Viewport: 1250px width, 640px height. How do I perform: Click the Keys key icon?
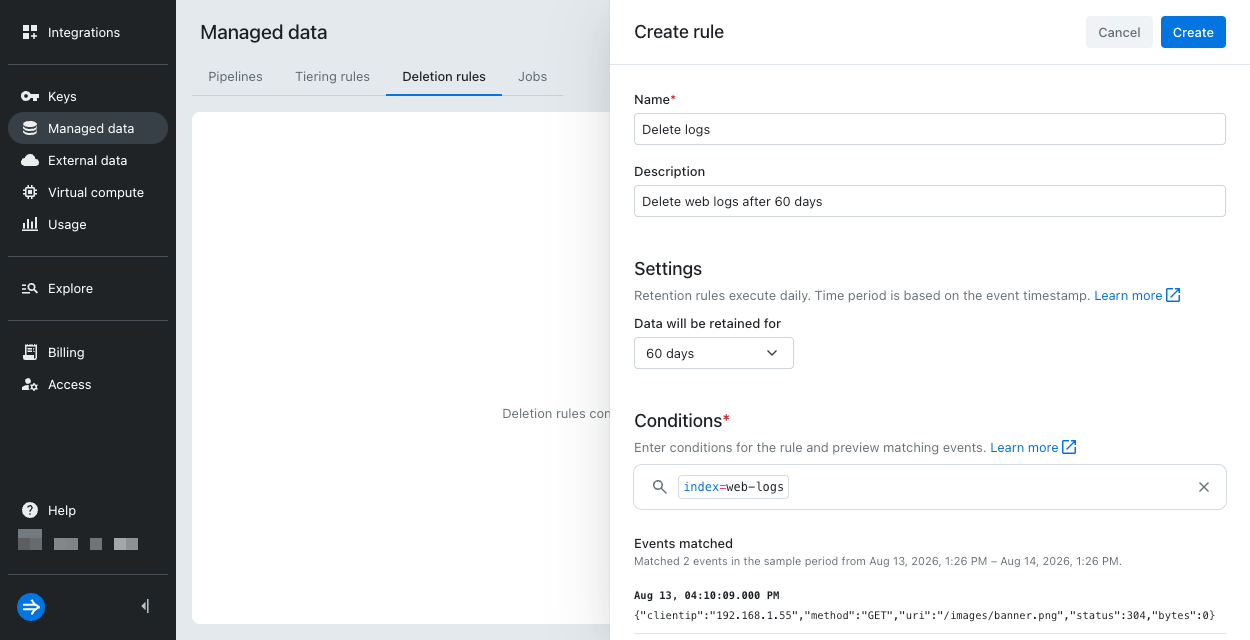[30, 97]
